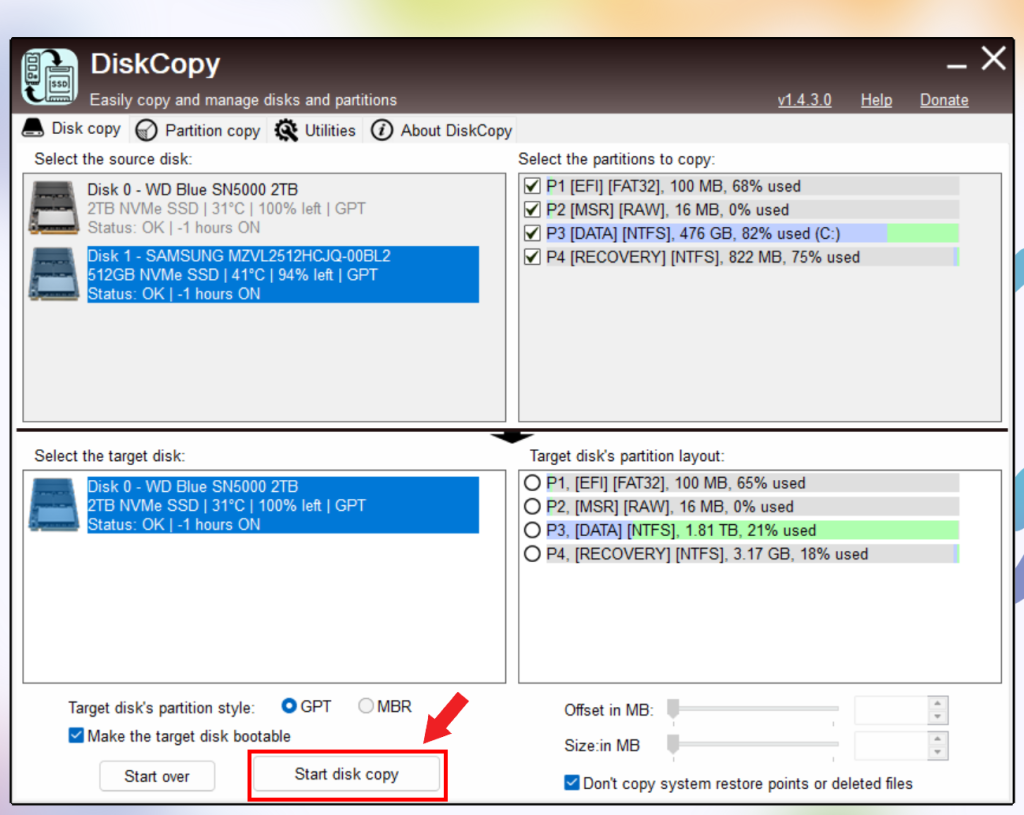Click the pie icon on Partition copy tab
Viewport: 1024px width, 815px height.
(x=146, y=131)
